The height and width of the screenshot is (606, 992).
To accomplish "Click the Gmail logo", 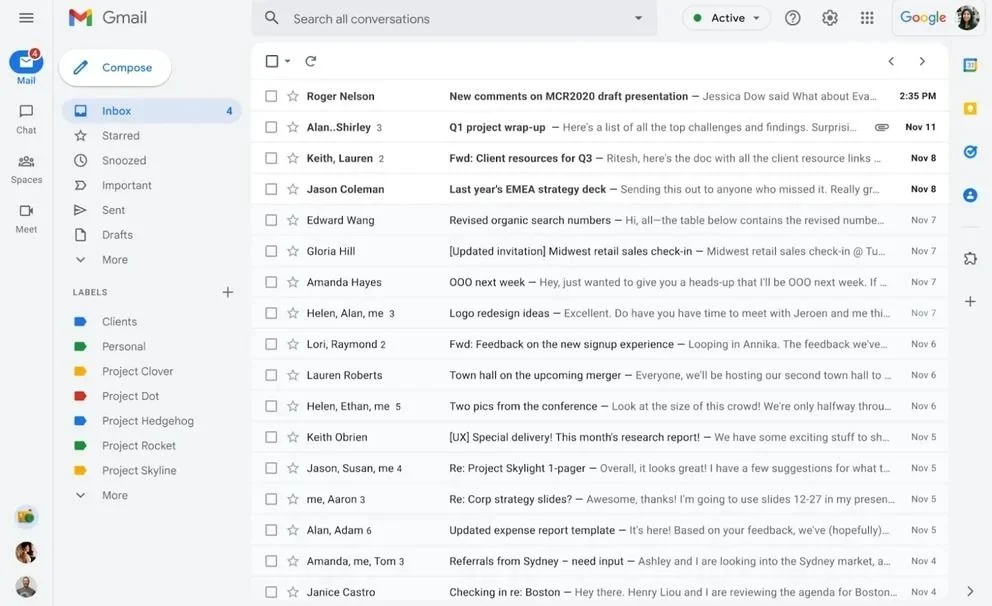I will point(108,18).
